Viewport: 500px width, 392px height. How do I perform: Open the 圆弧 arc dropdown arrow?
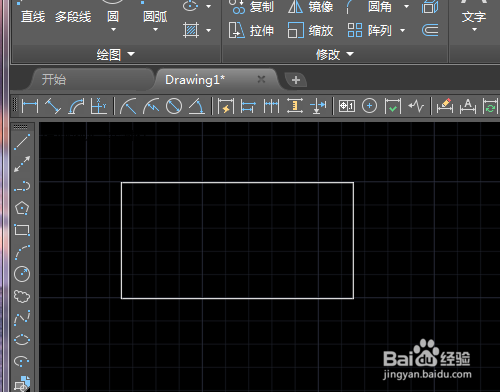tap(155, 30)
